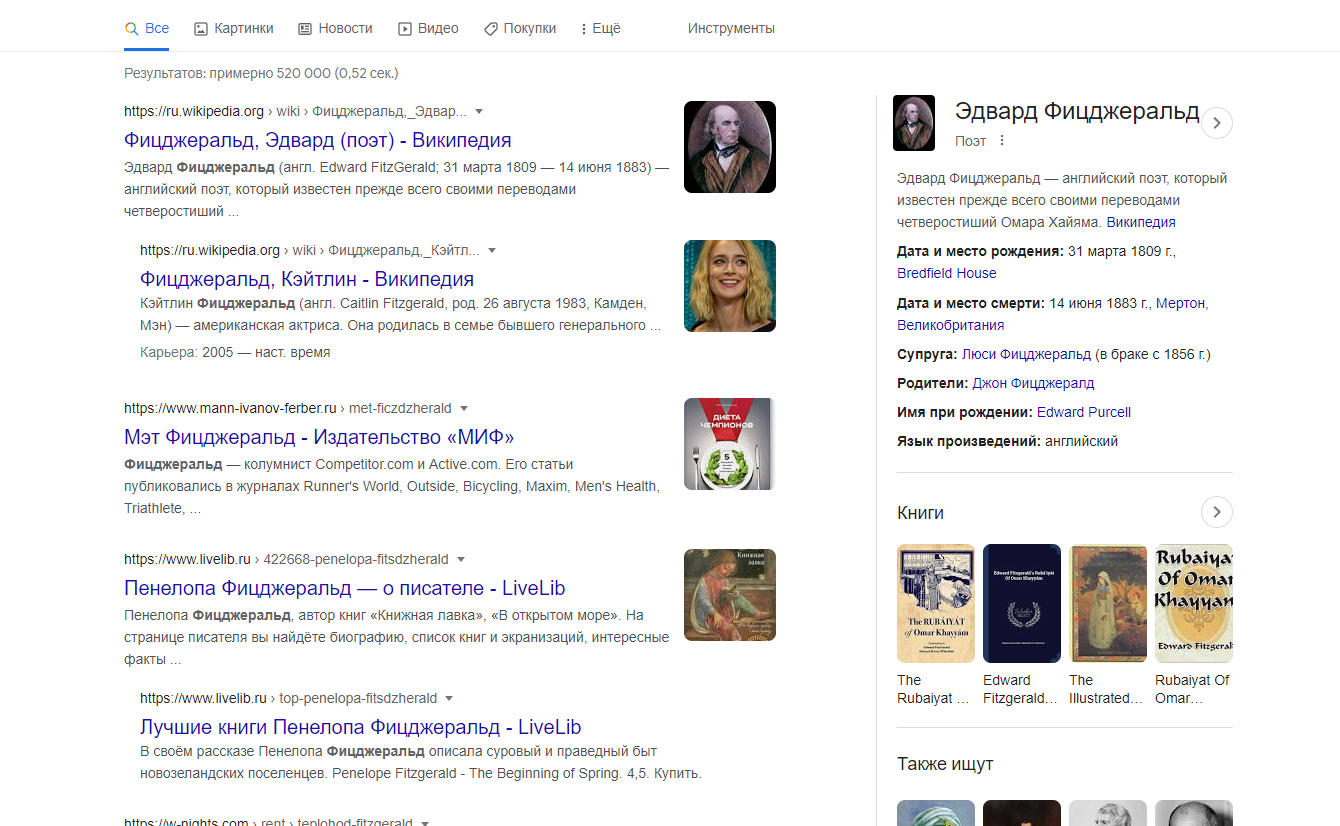Click Caitlin Fitzgerald photo thumbnail

point(730,286)
